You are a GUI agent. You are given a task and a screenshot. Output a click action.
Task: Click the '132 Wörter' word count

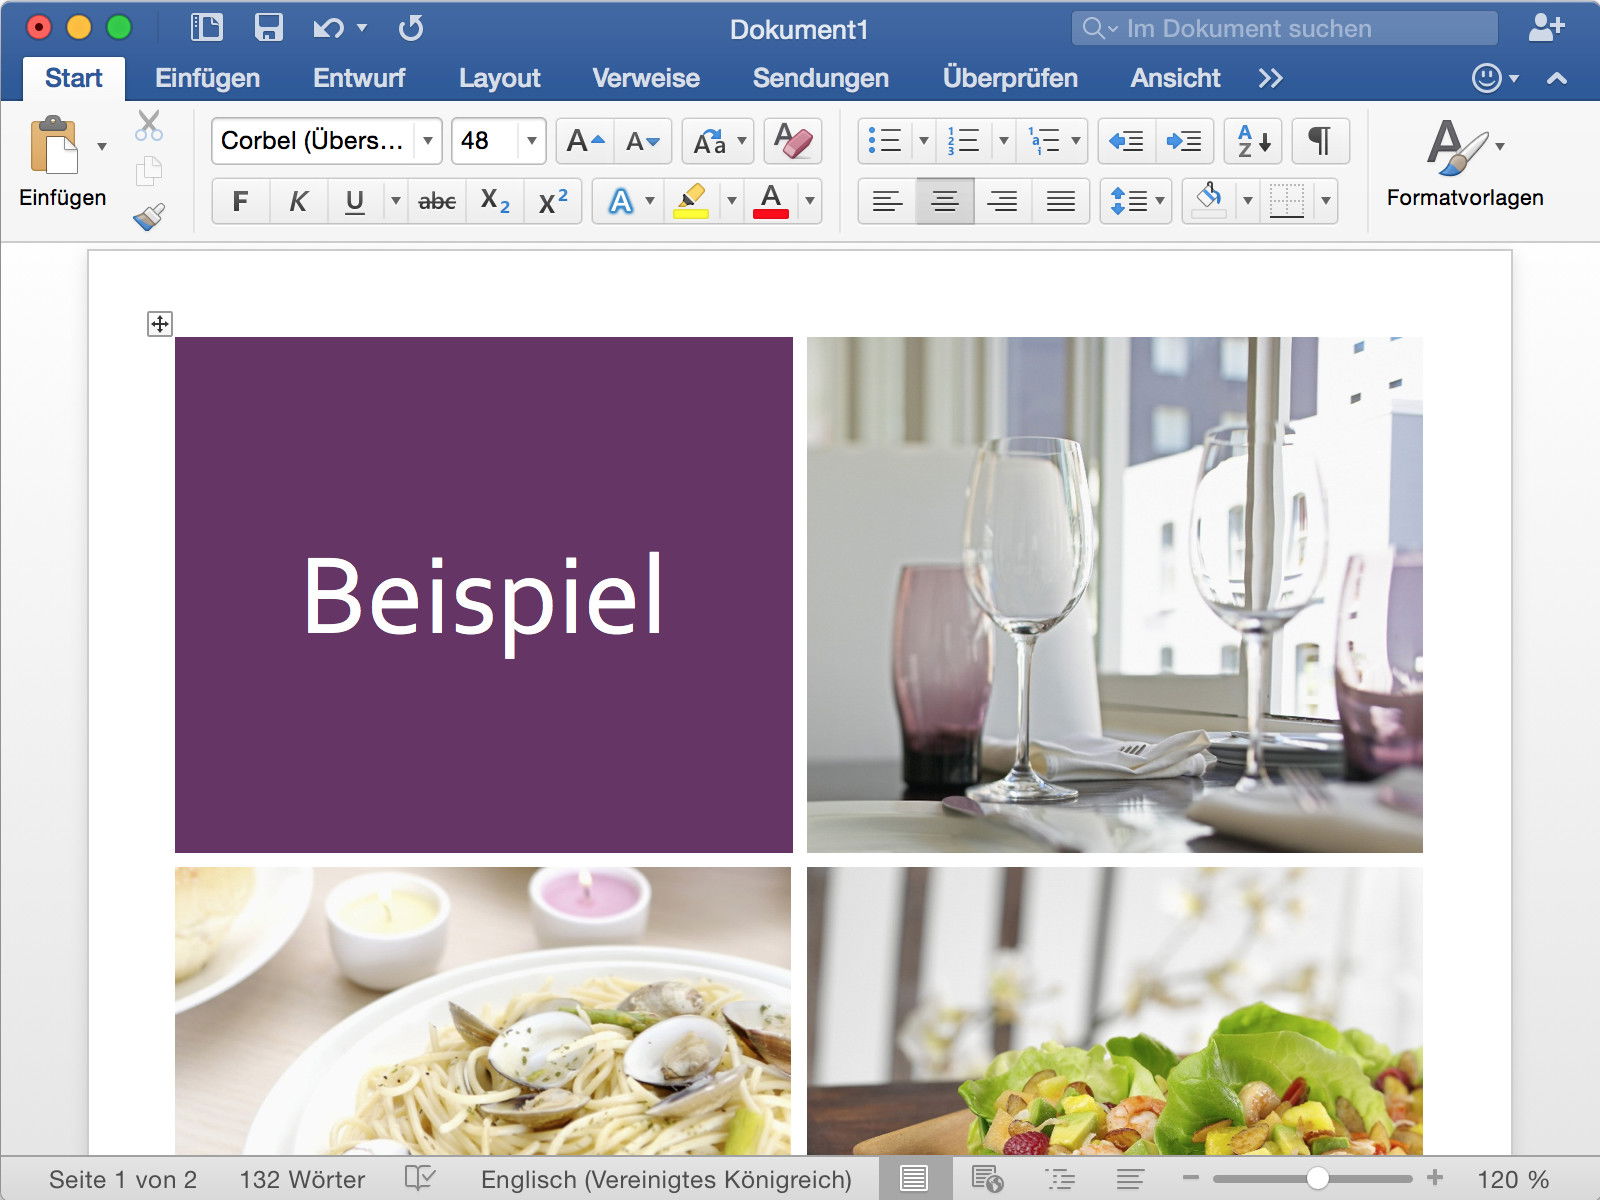(302, 1179)
